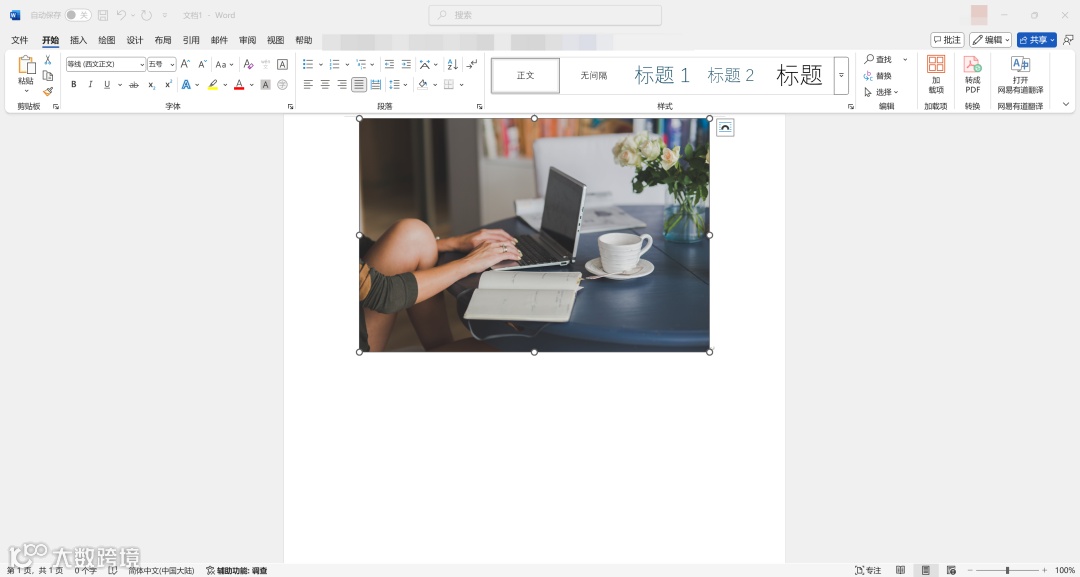The width and height of the screenshot is (1080, 577).
Task: Click the red font color button
Action: point(239,85)
